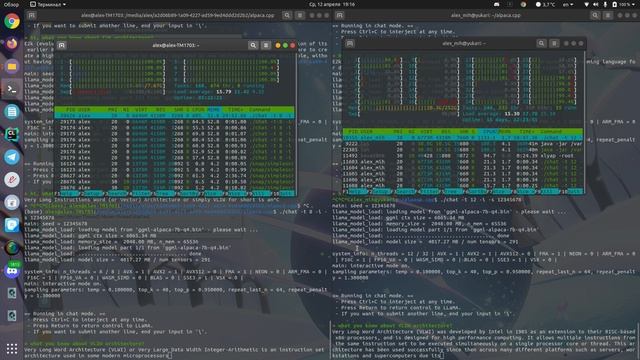Click F10 Quit in right htop window

pyautogui.click(x=572, y=191)
